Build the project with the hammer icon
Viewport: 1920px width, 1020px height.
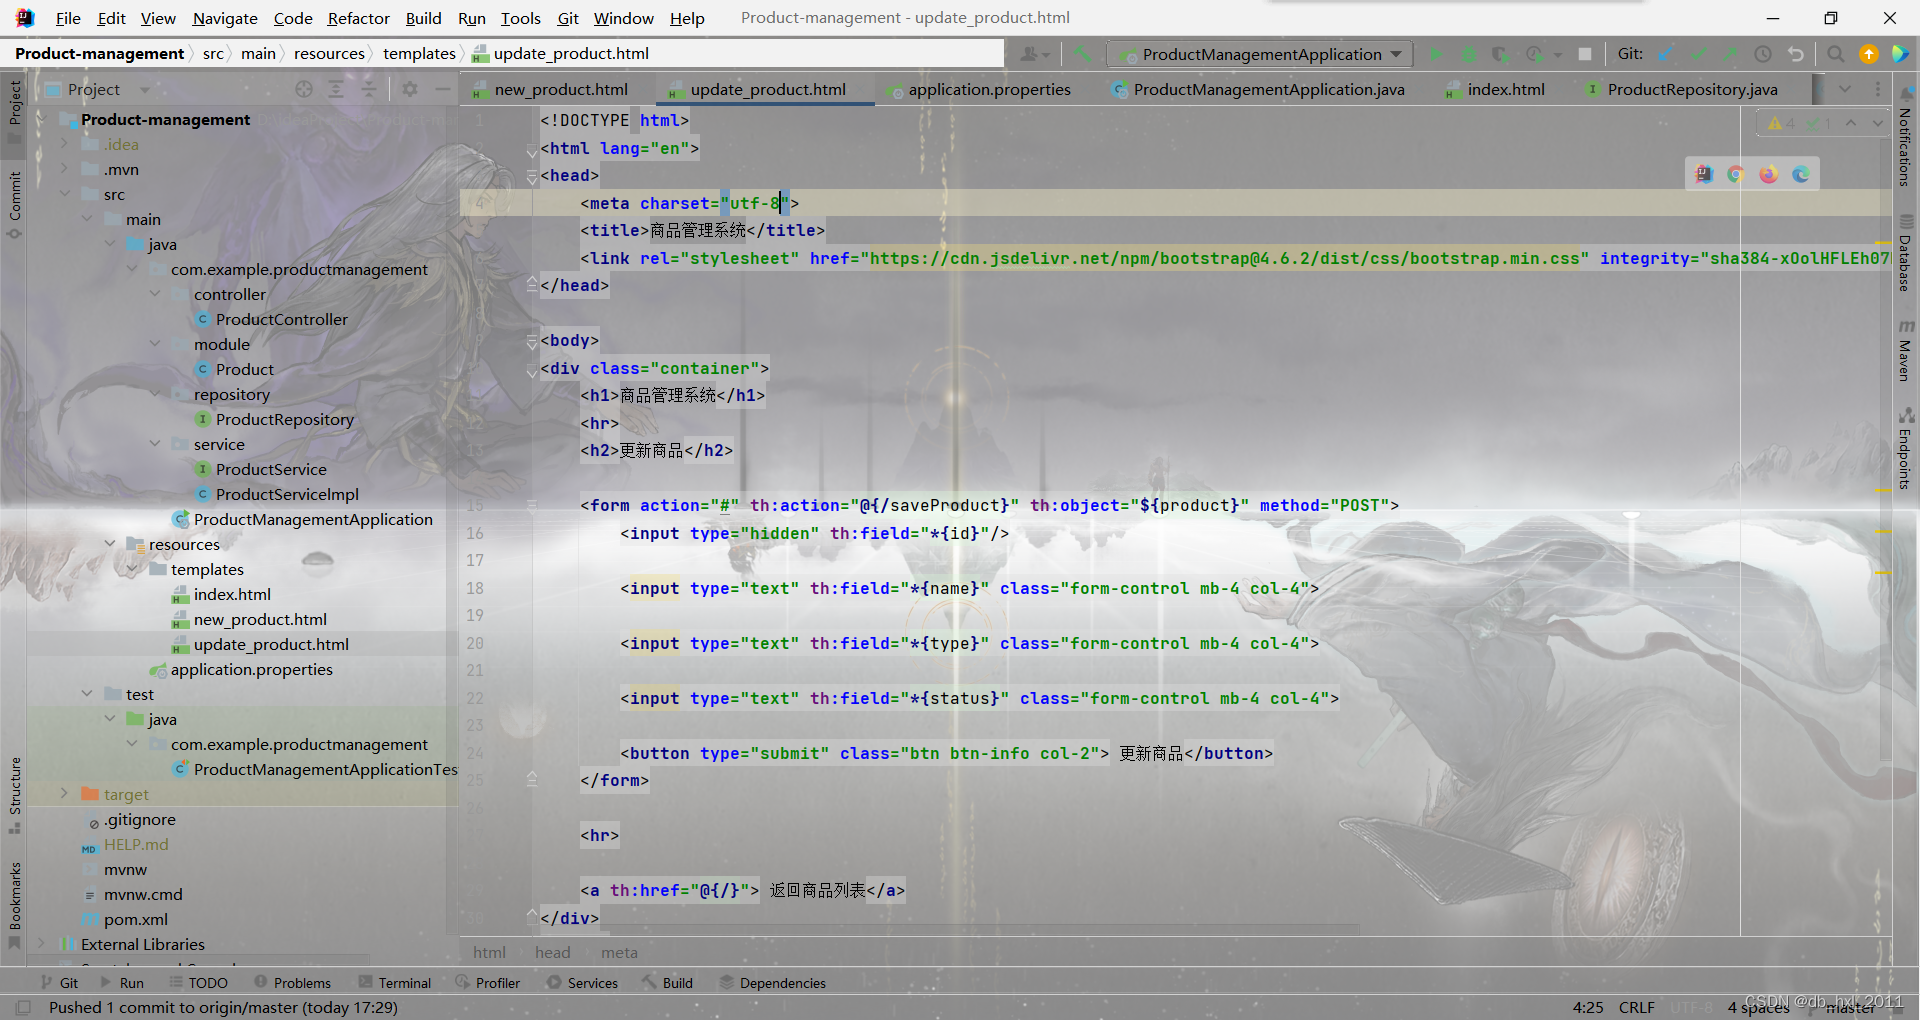(1083, 54)
